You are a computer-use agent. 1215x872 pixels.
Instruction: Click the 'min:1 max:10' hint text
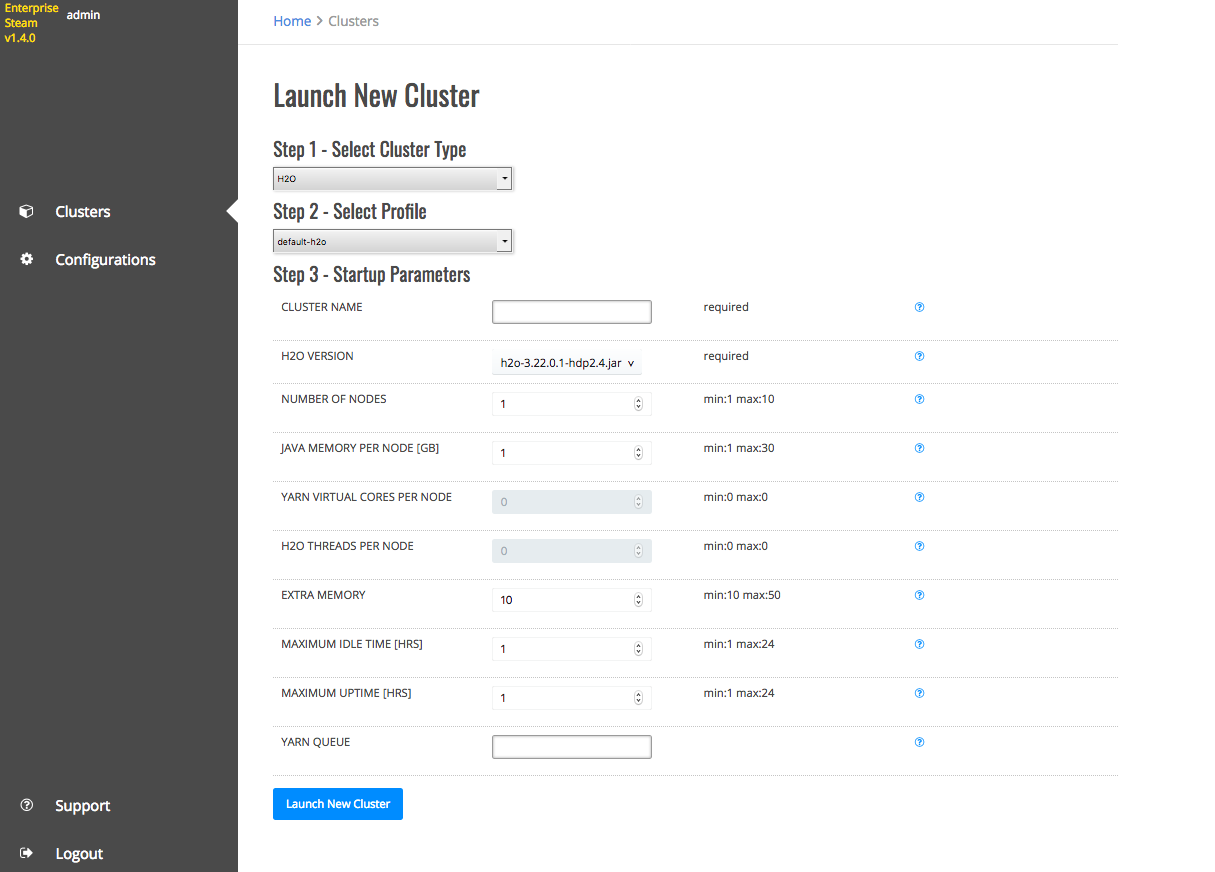pos(739,399)
